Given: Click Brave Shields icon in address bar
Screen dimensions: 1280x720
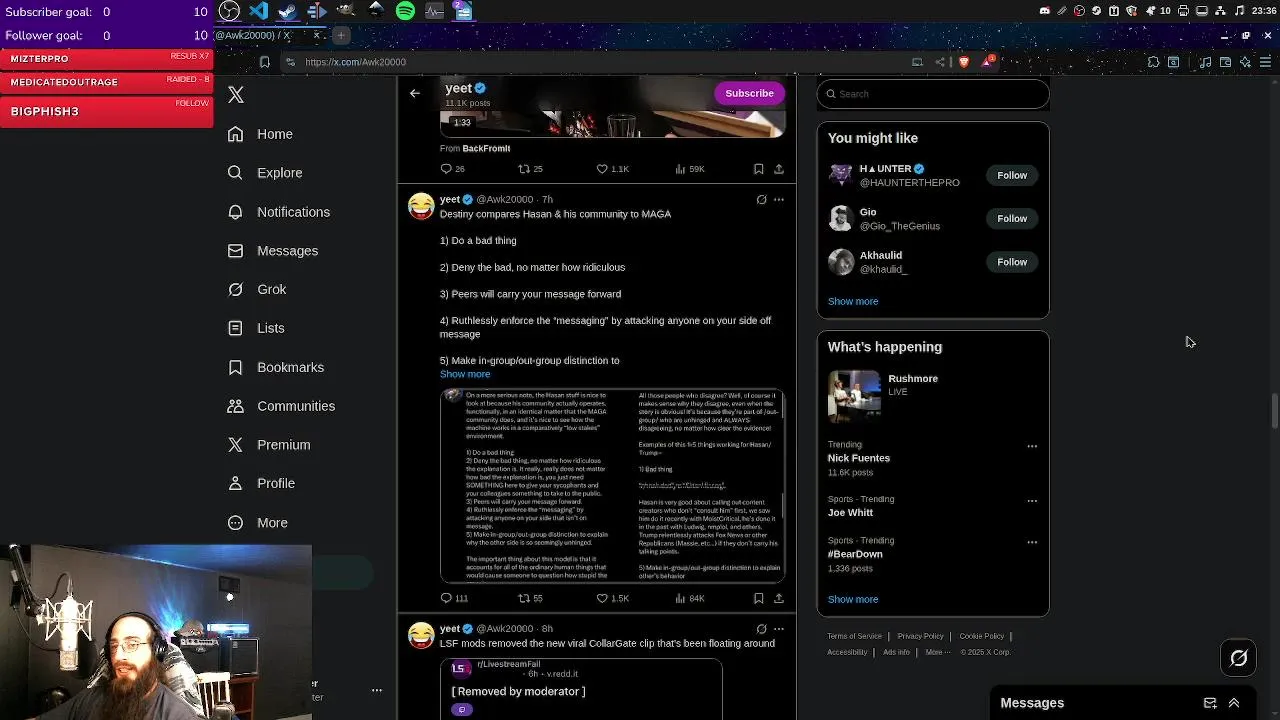Looking at the screenshot, I should 964,62.
